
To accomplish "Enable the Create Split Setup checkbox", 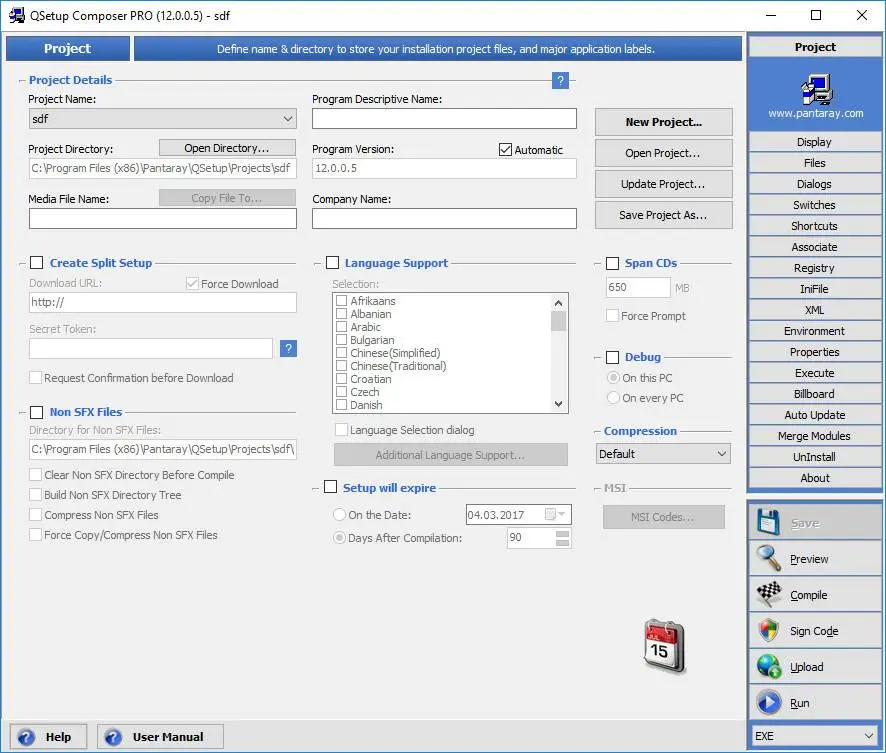I will pyautogui.click(x=37, y=263).
